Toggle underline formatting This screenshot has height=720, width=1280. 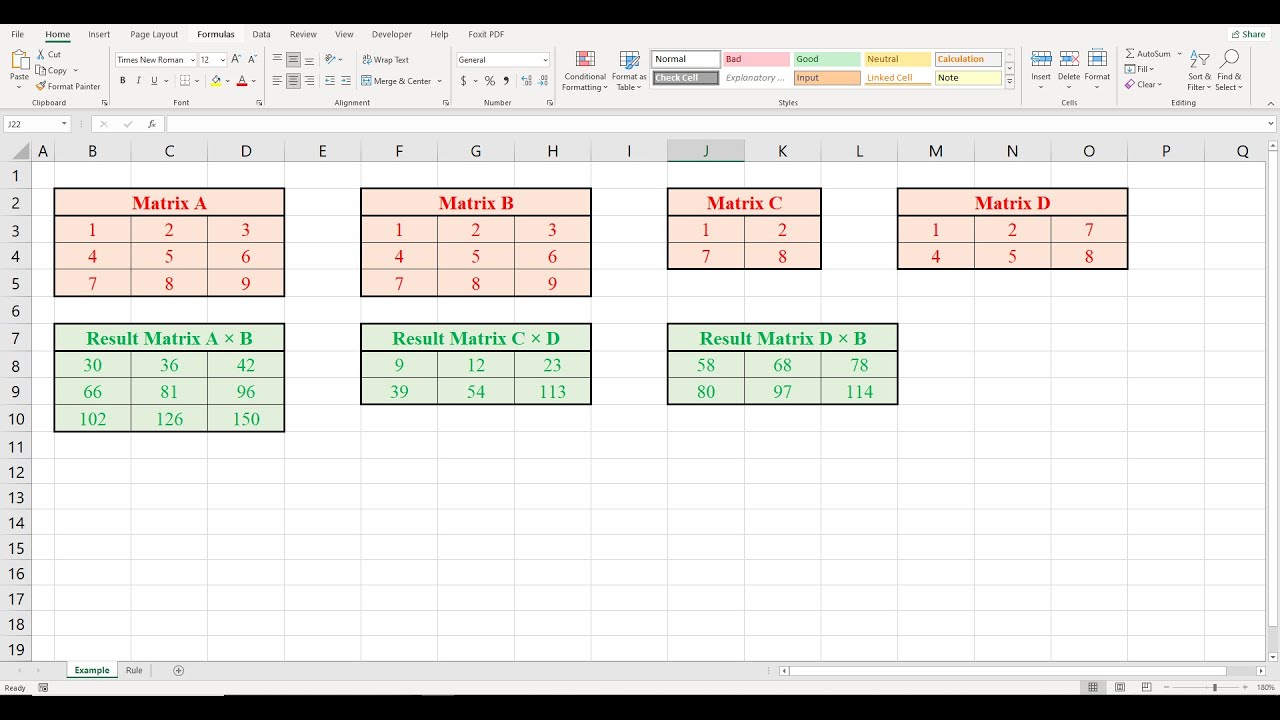[153, 81]
